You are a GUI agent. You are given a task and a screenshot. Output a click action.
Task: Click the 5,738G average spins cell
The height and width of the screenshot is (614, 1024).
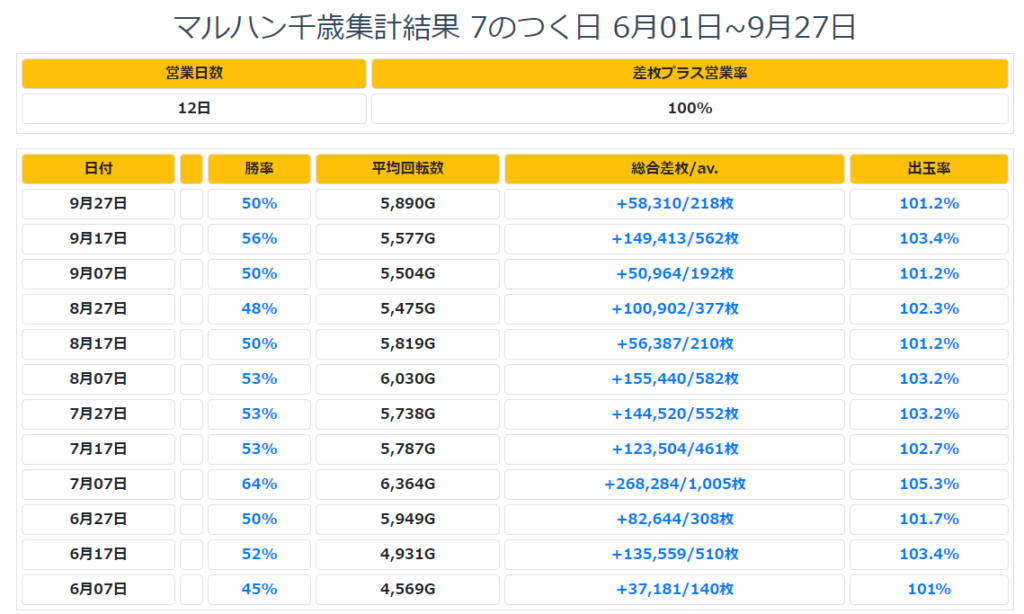tap(408, 414)
